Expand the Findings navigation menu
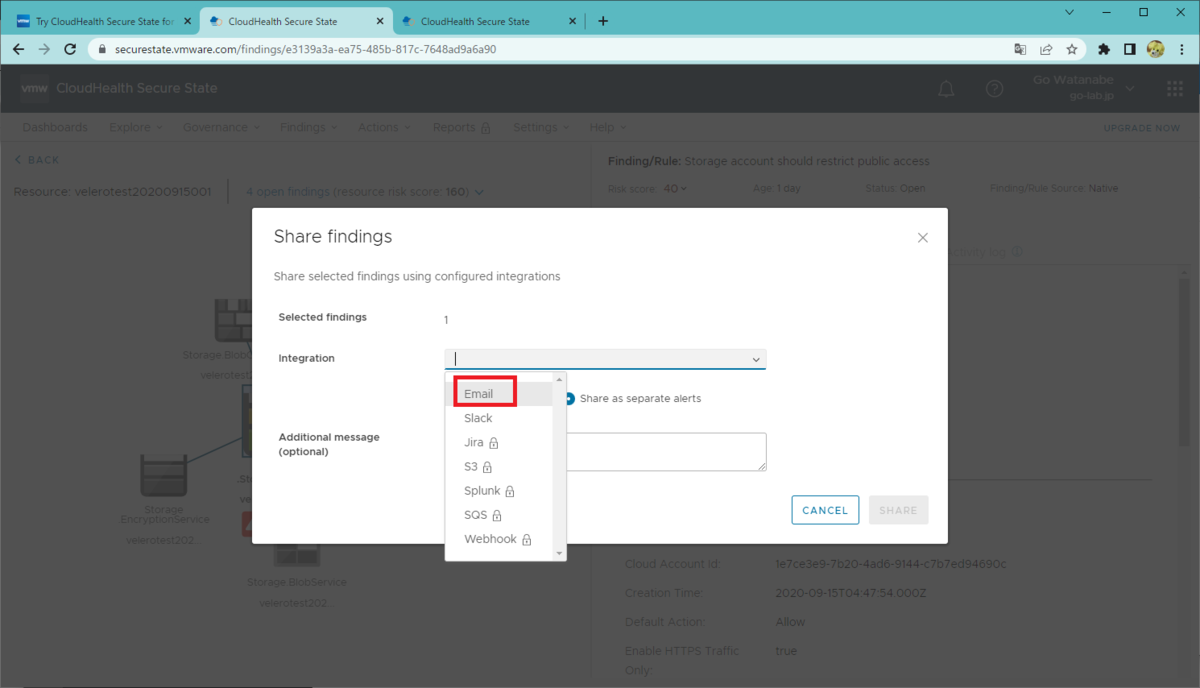Viewport: 1200px width, 688px height. [309, 127]
